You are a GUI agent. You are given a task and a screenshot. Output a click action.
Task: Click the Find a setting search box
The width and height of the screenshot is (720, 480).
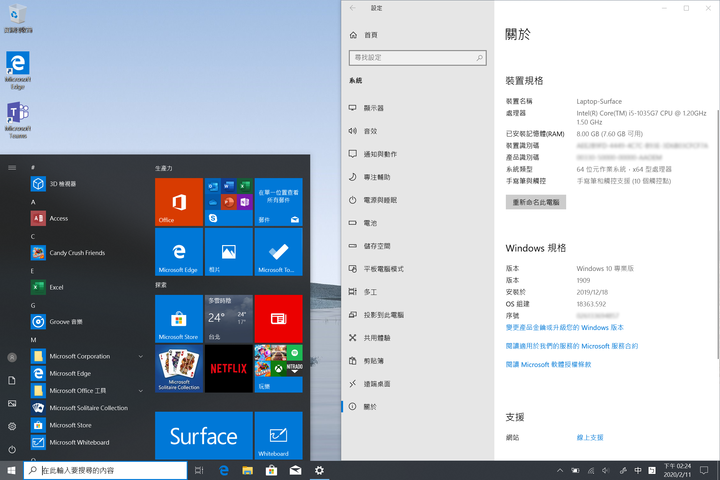[x=417, y=58]
